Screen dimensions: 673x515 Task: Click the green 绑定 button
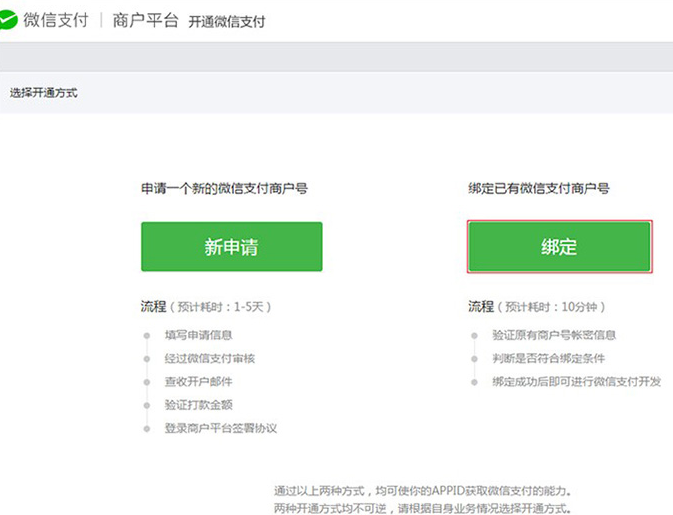pyautogui.click(x=560, y=246)
